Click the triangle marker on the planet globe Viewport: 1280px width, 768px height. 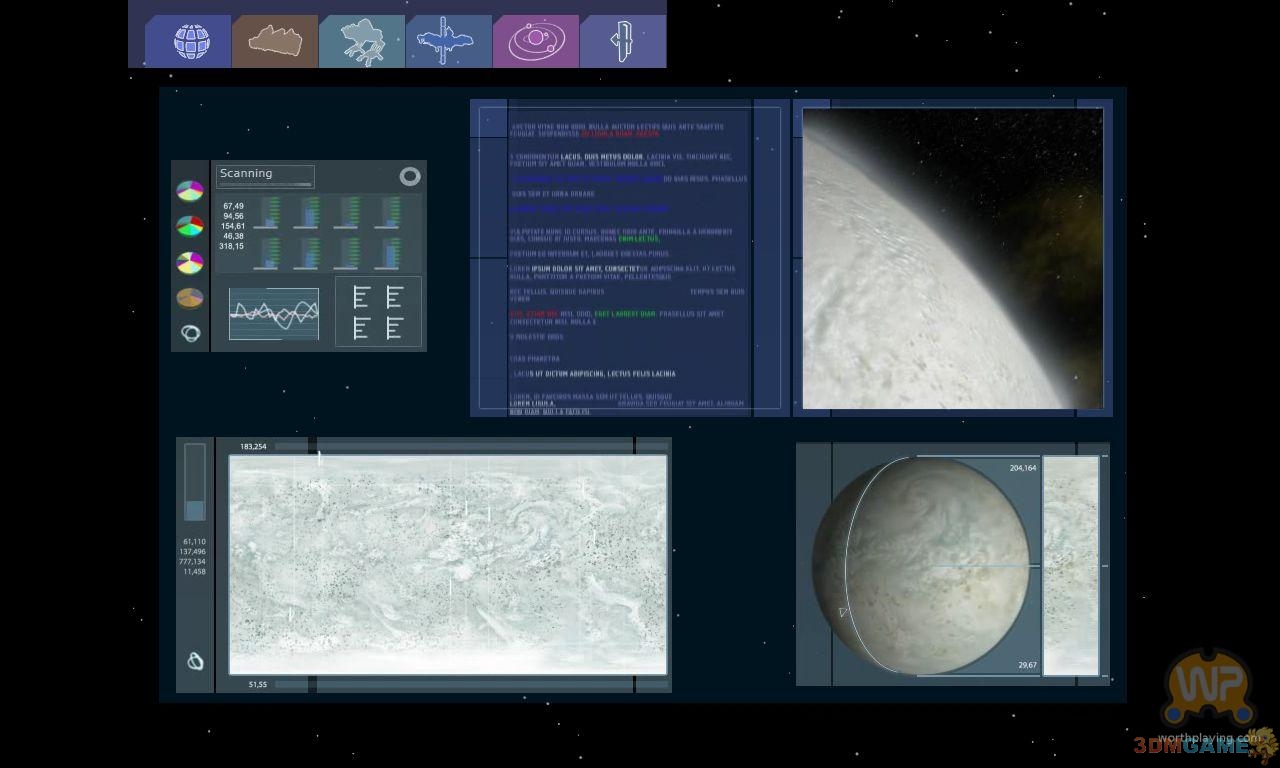click(x=843, y=612)
